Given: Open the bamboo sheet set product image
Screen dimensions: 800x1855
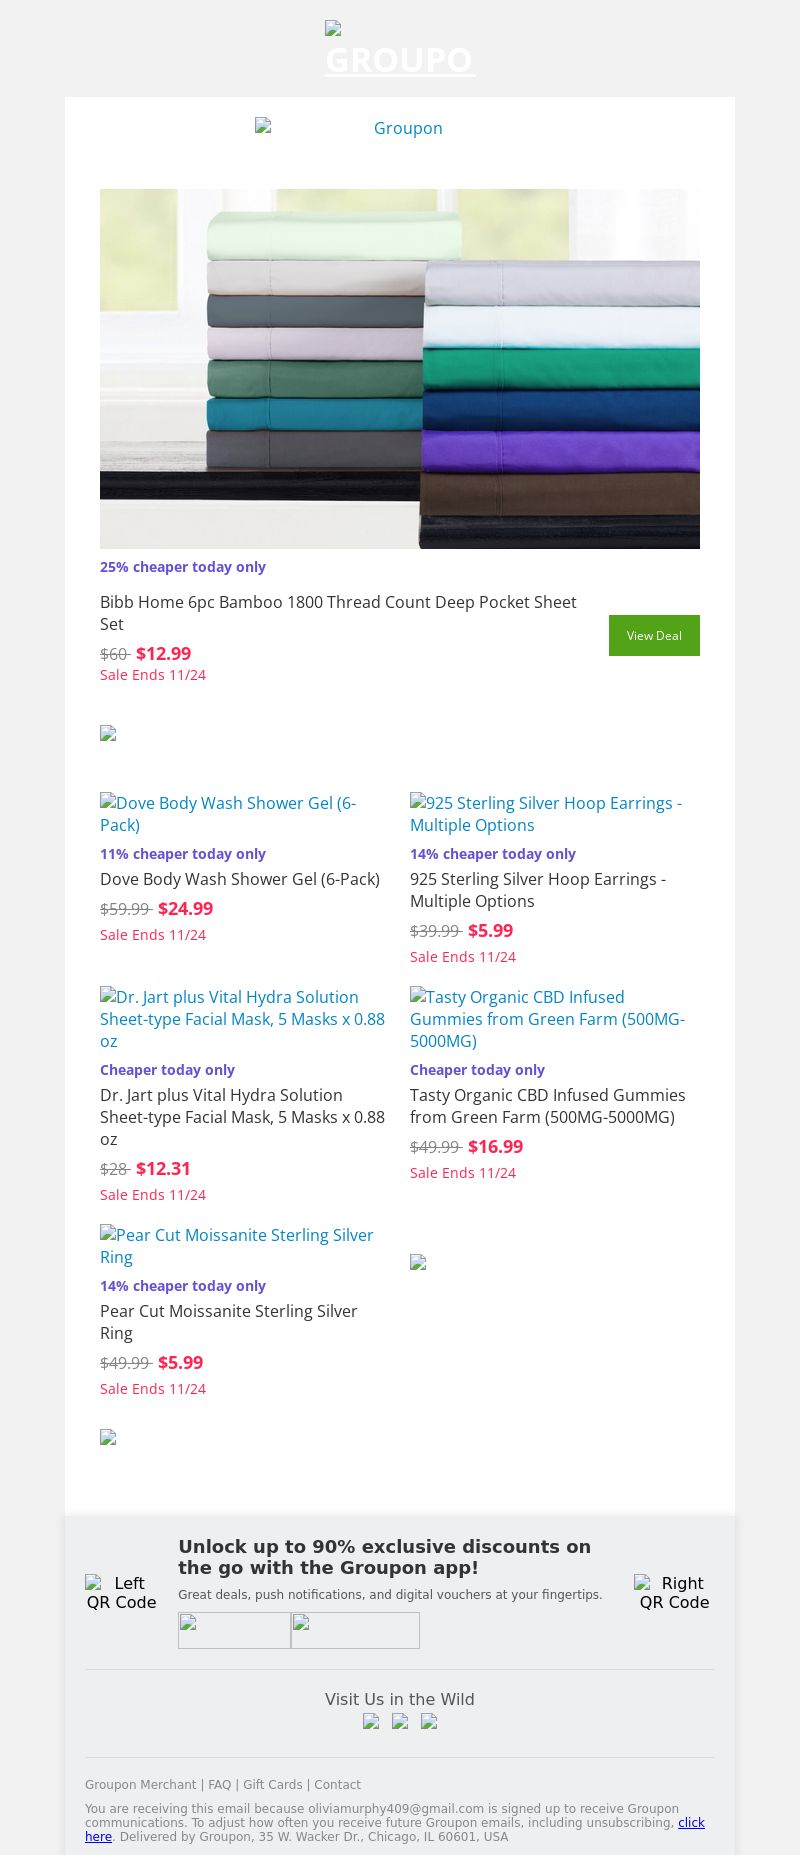Looking at the screenshot, I should coord(400,369).
